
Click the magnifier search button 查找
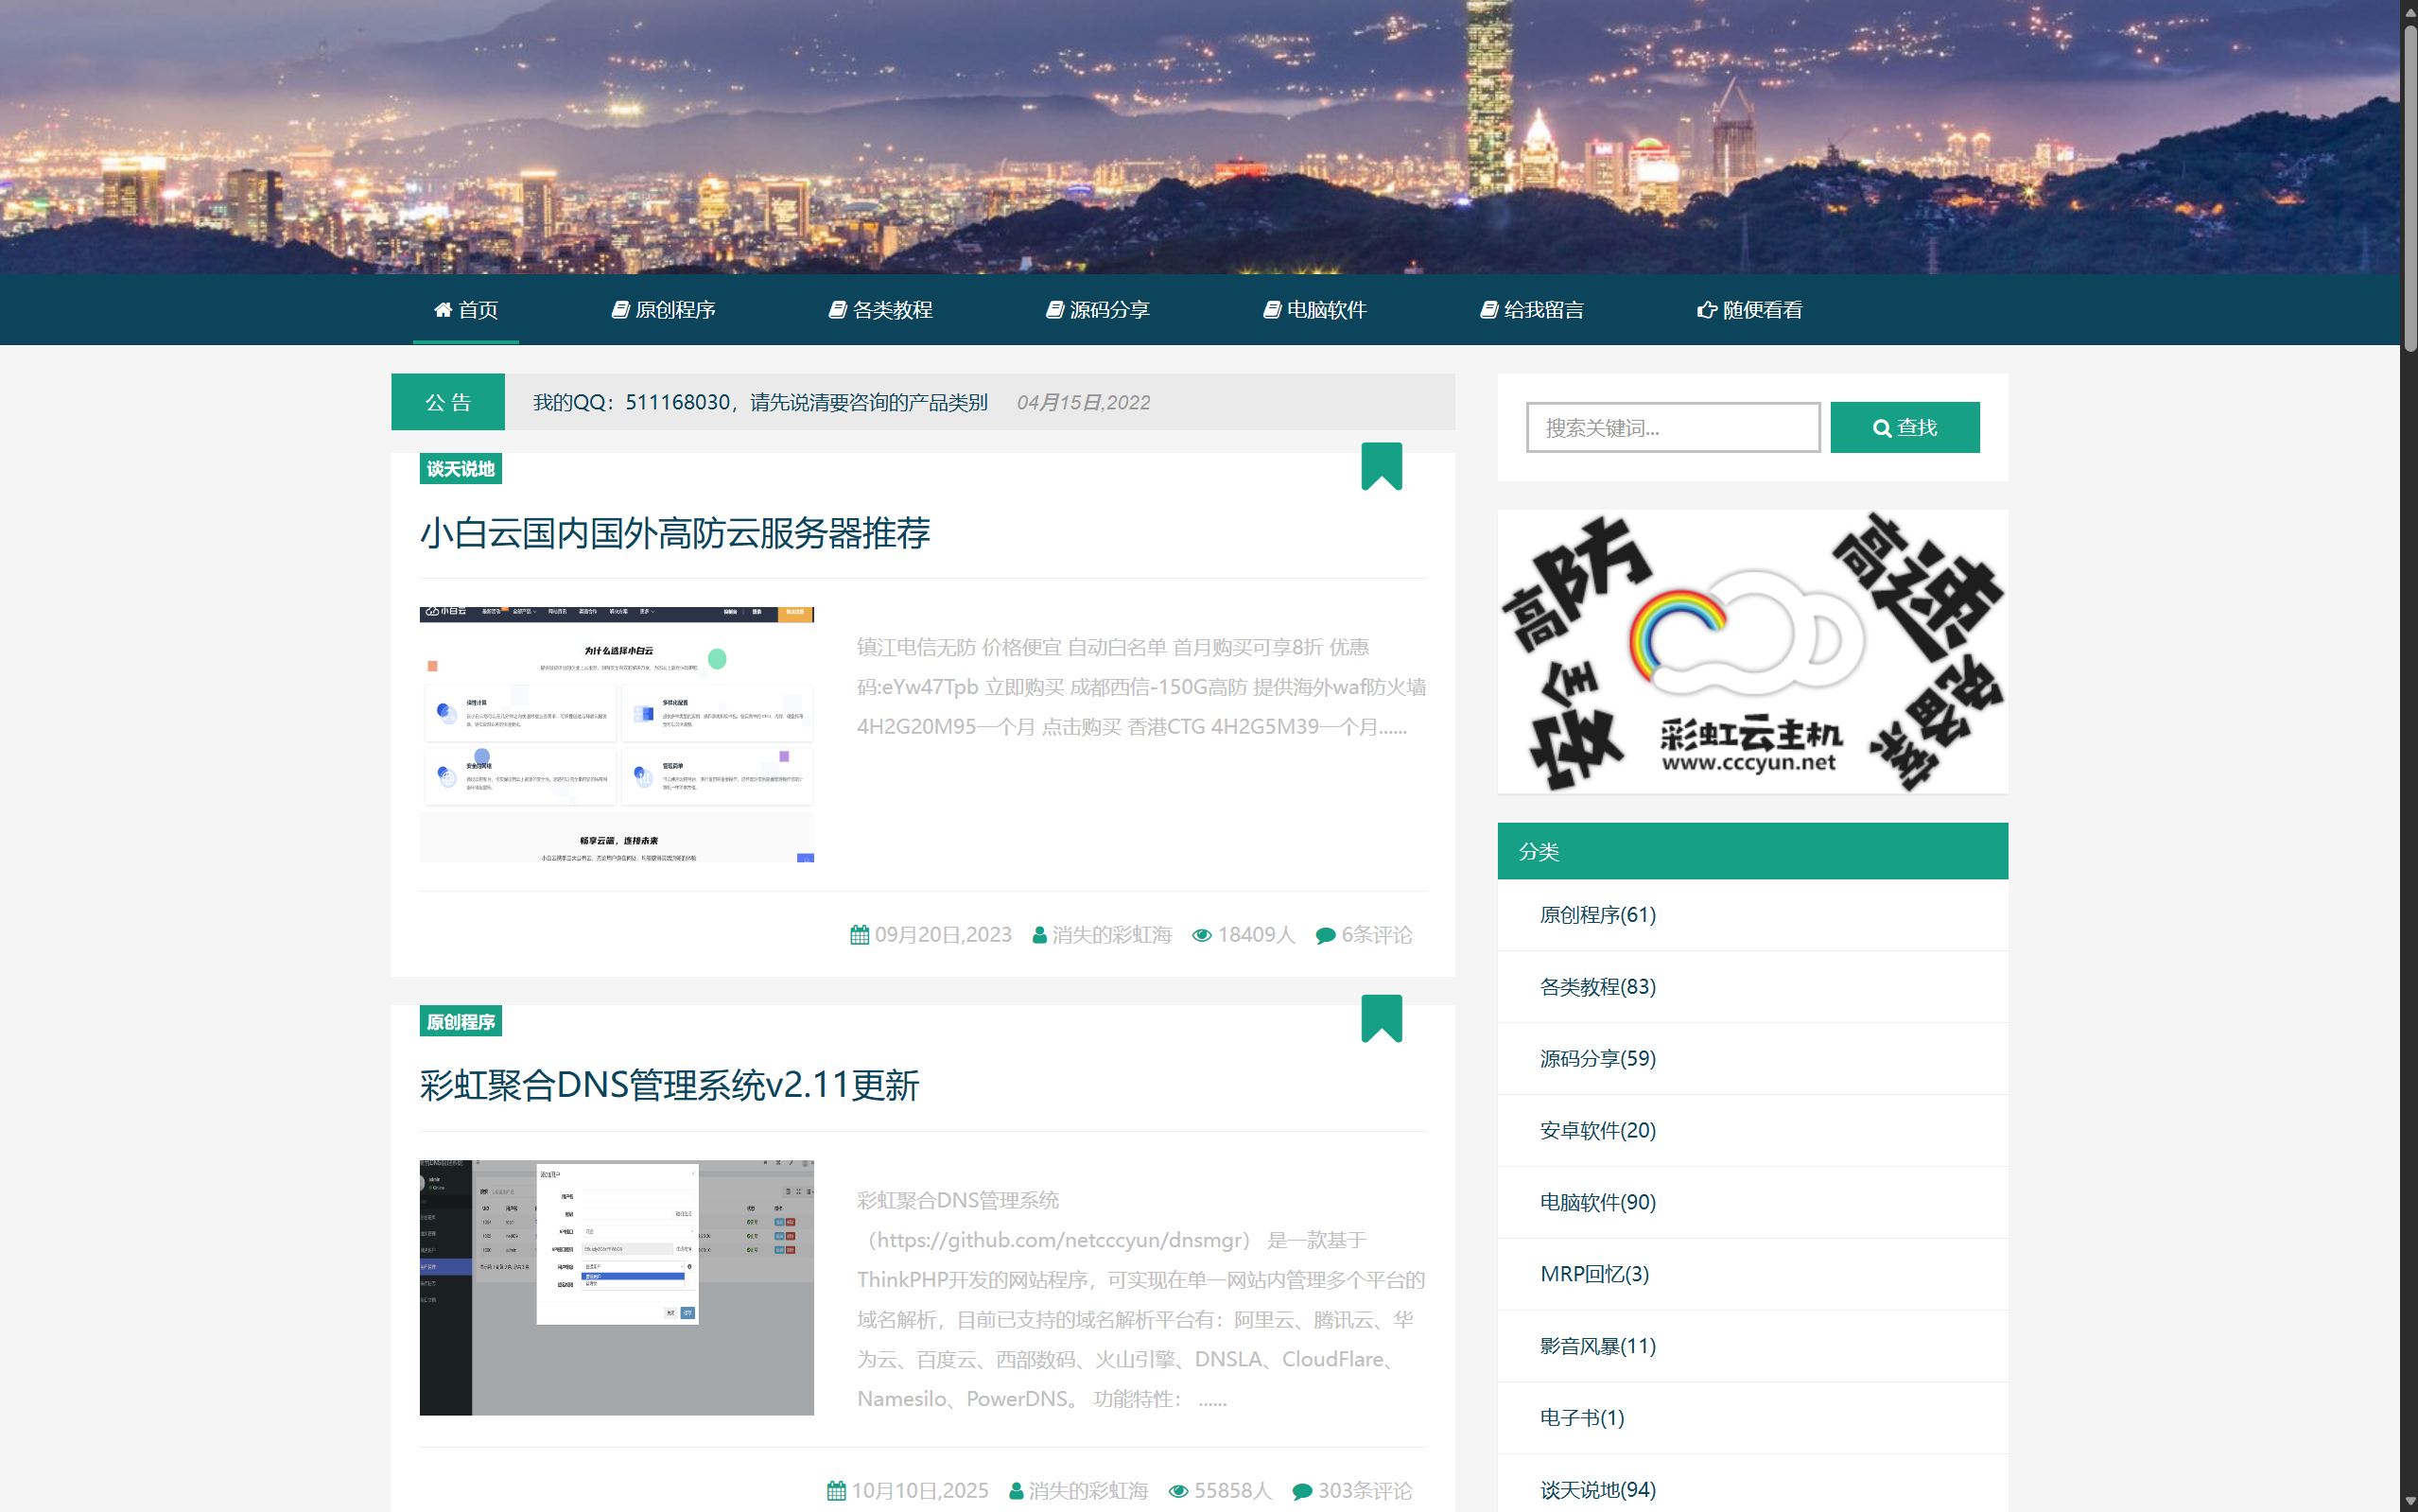coord(1904,427)
